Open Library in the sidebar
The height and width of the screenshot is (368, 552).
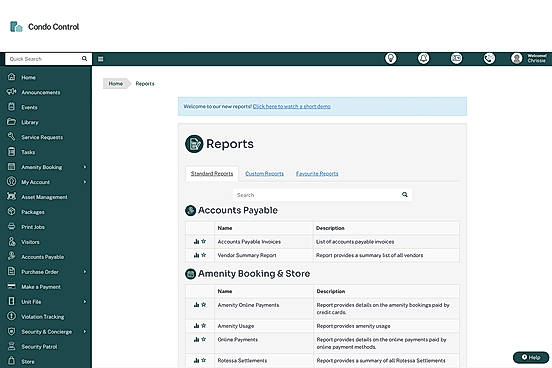[30, 122]
